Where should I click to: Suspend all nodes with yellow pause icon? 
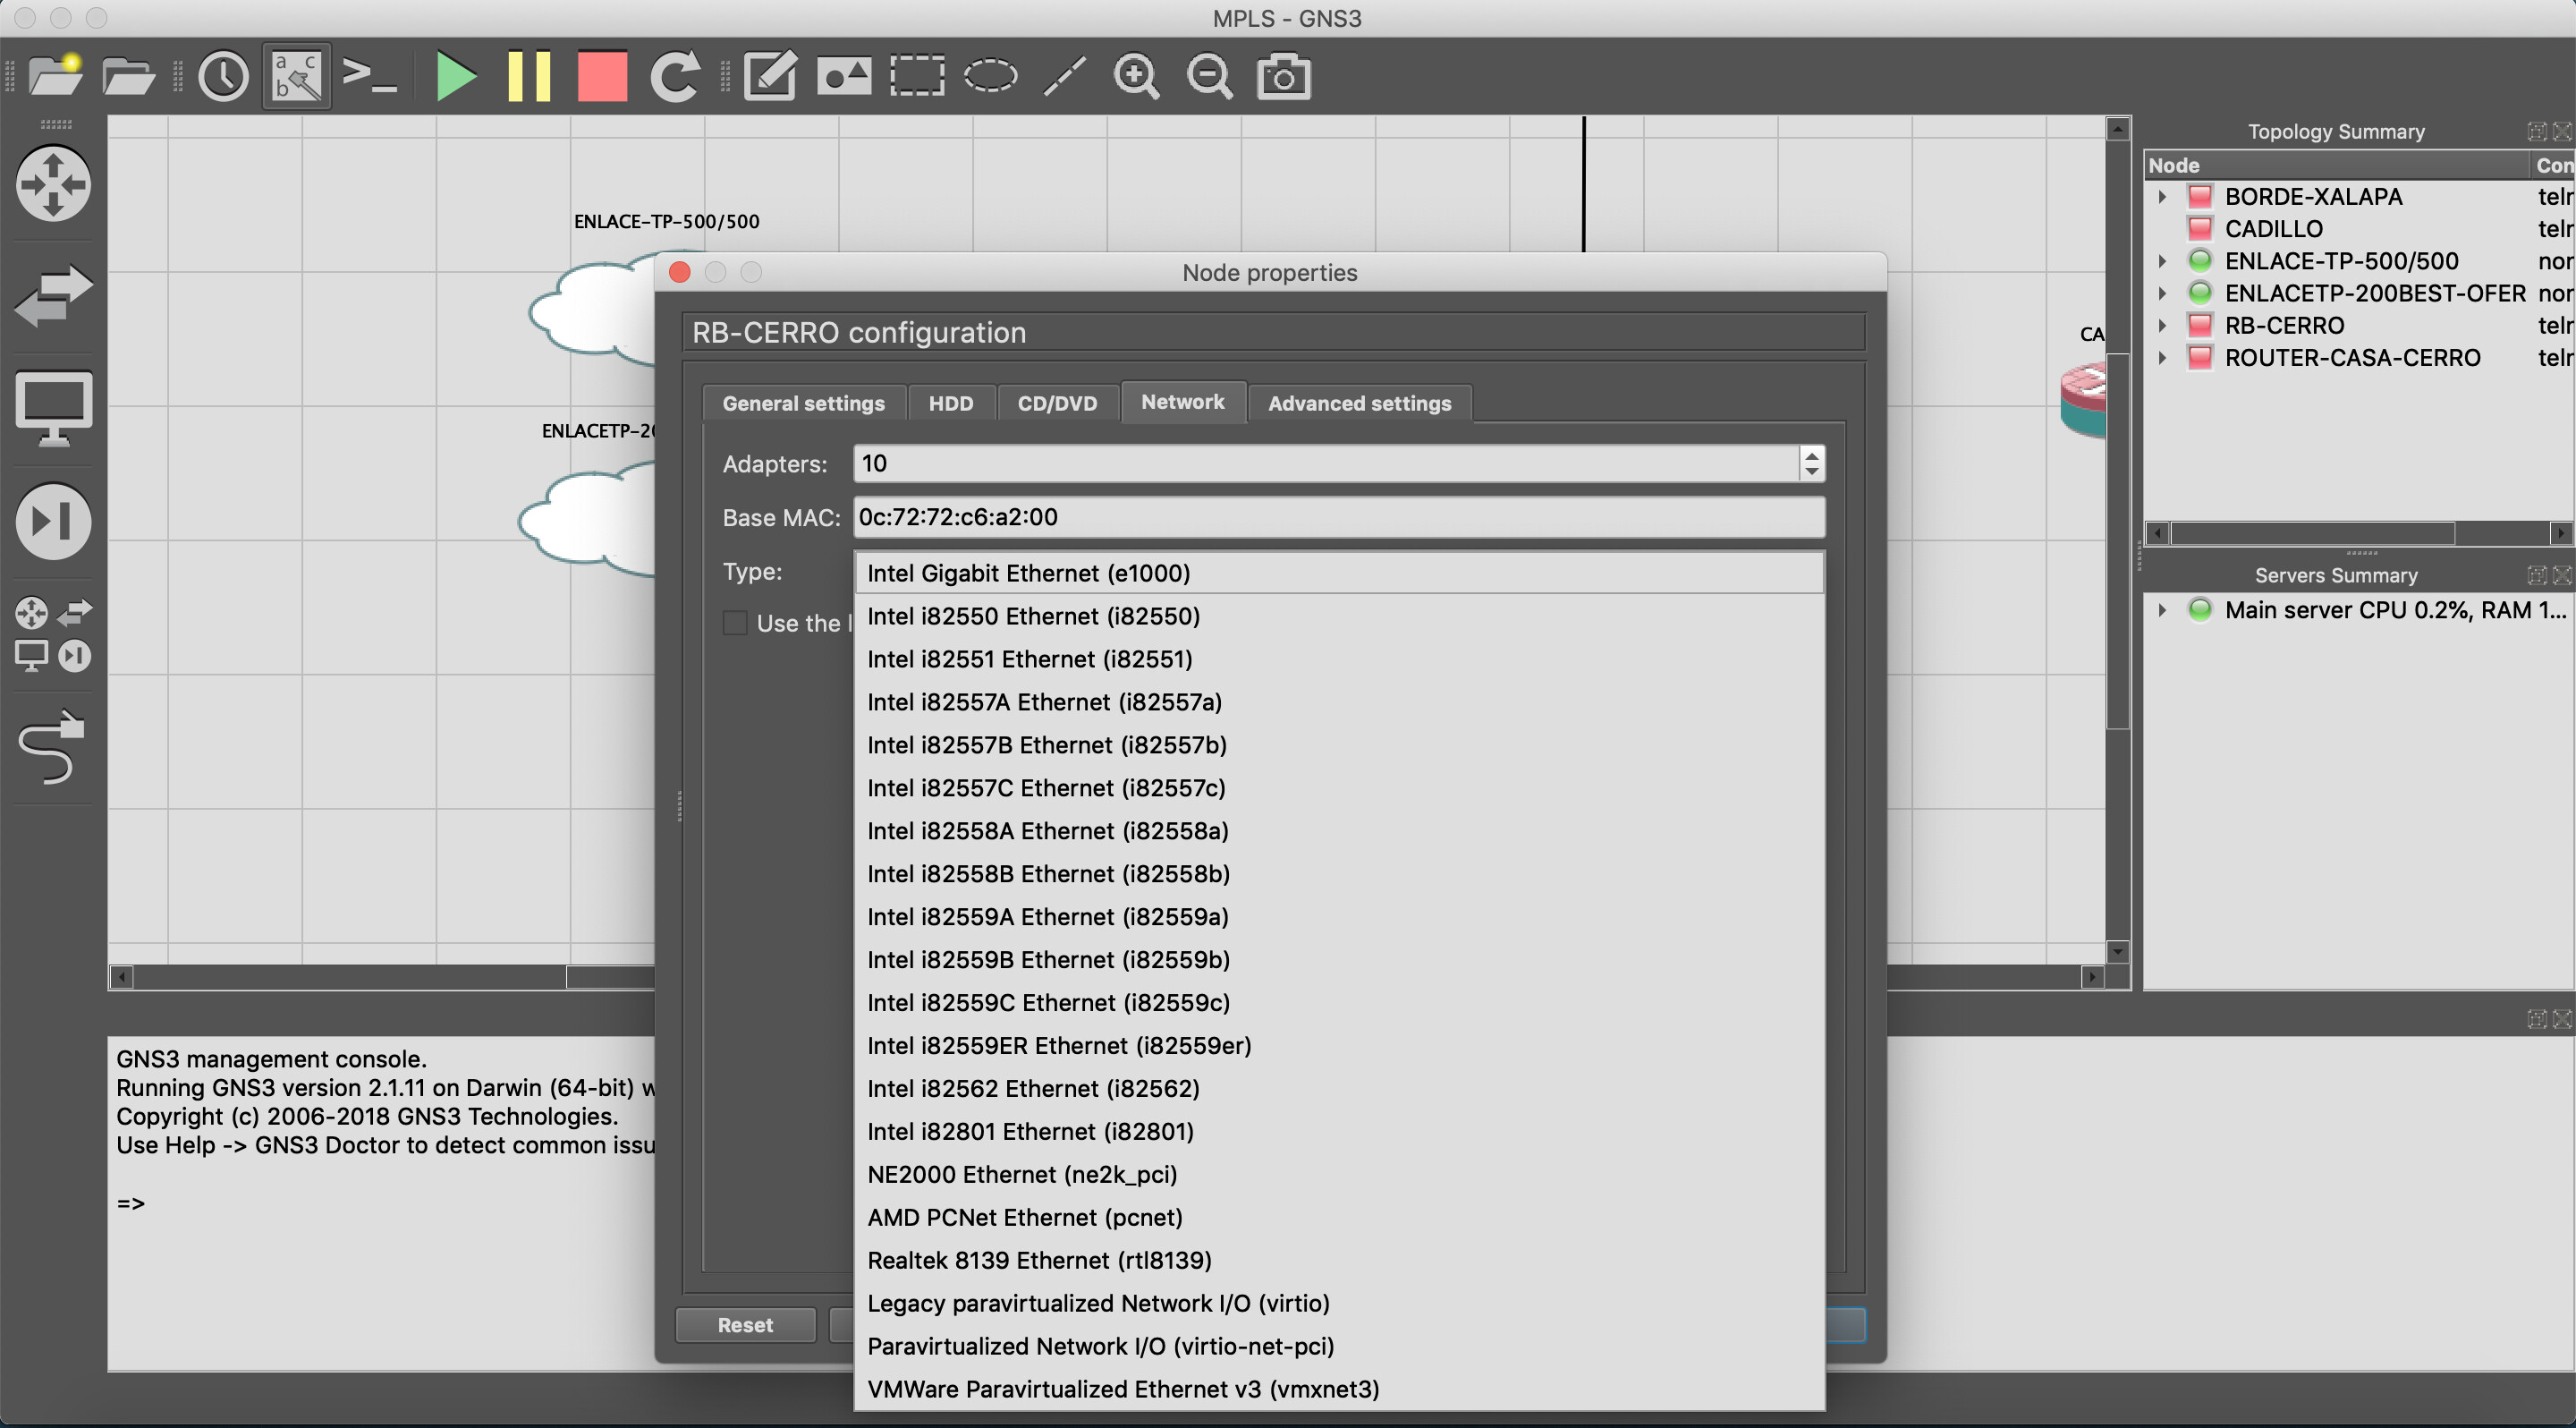pos(529,76)
